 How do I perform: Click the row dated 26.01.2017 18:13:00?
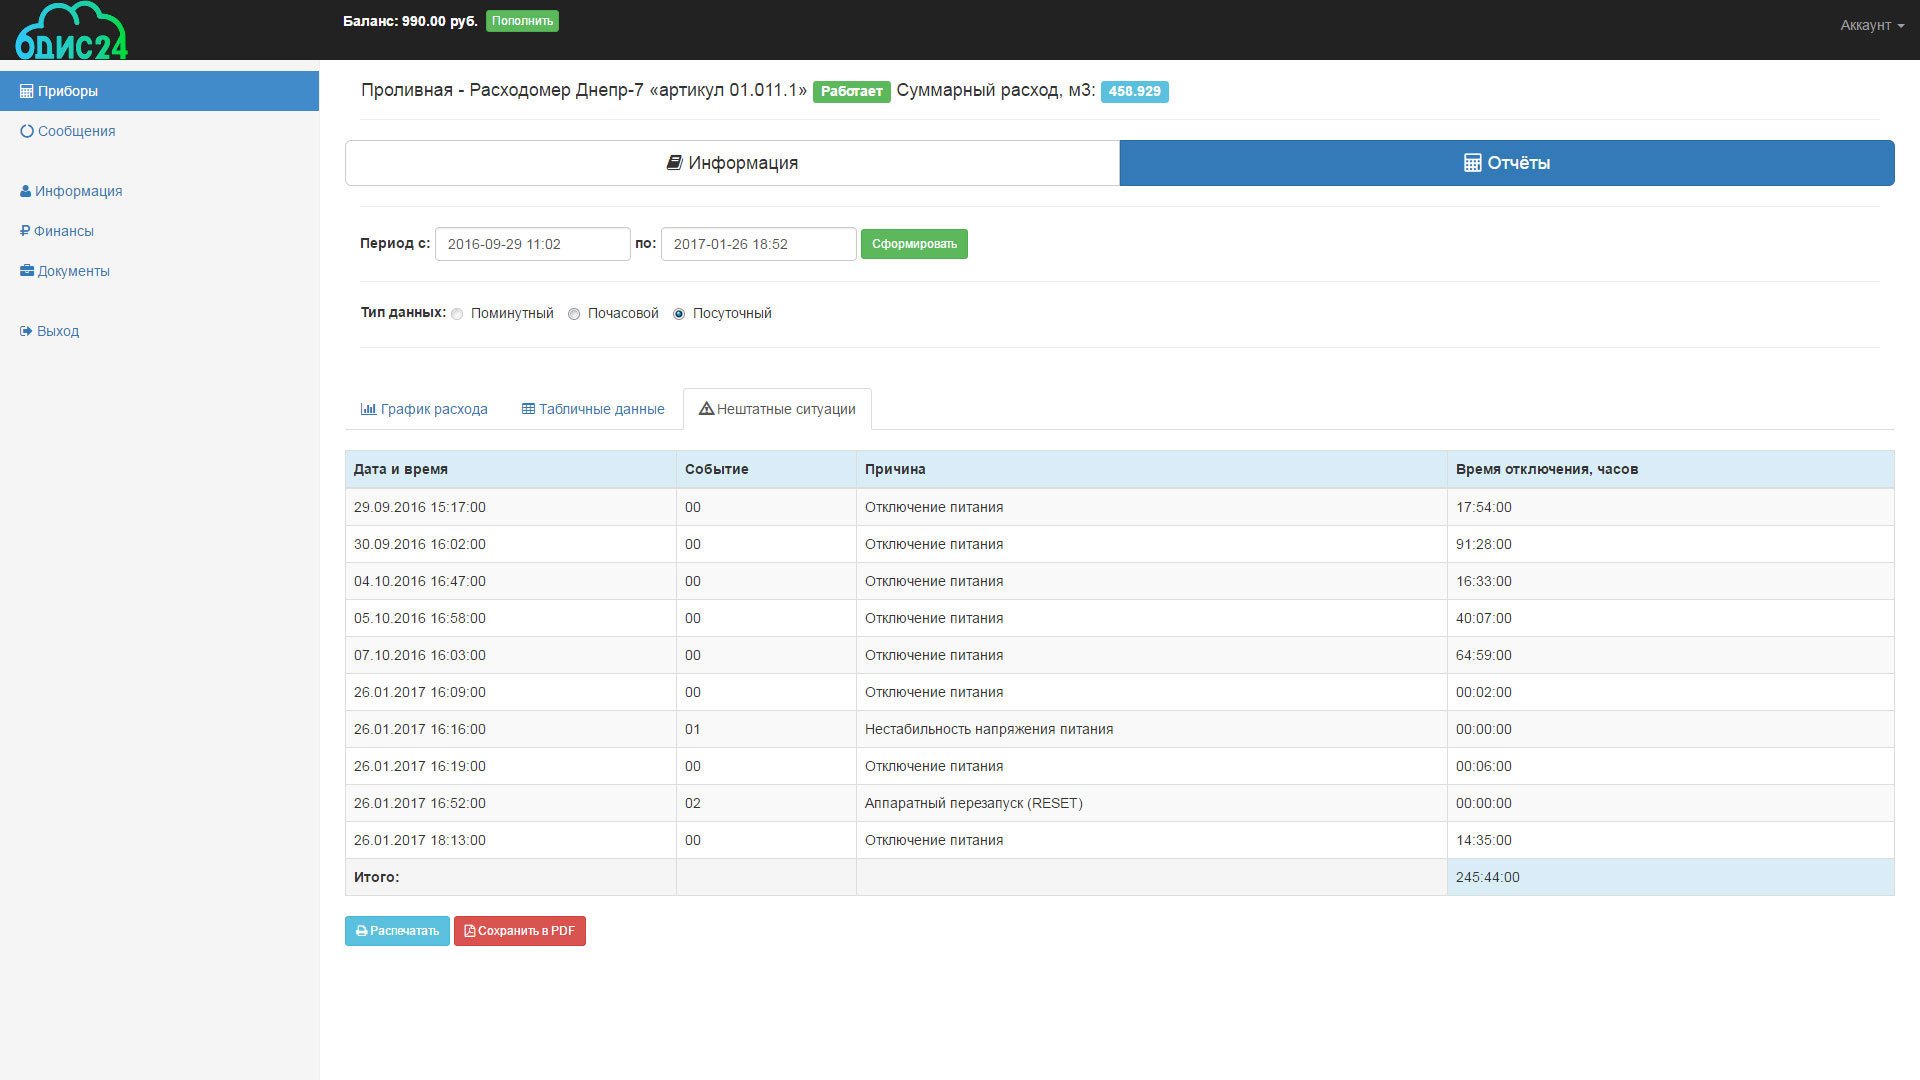(1120, 840)
